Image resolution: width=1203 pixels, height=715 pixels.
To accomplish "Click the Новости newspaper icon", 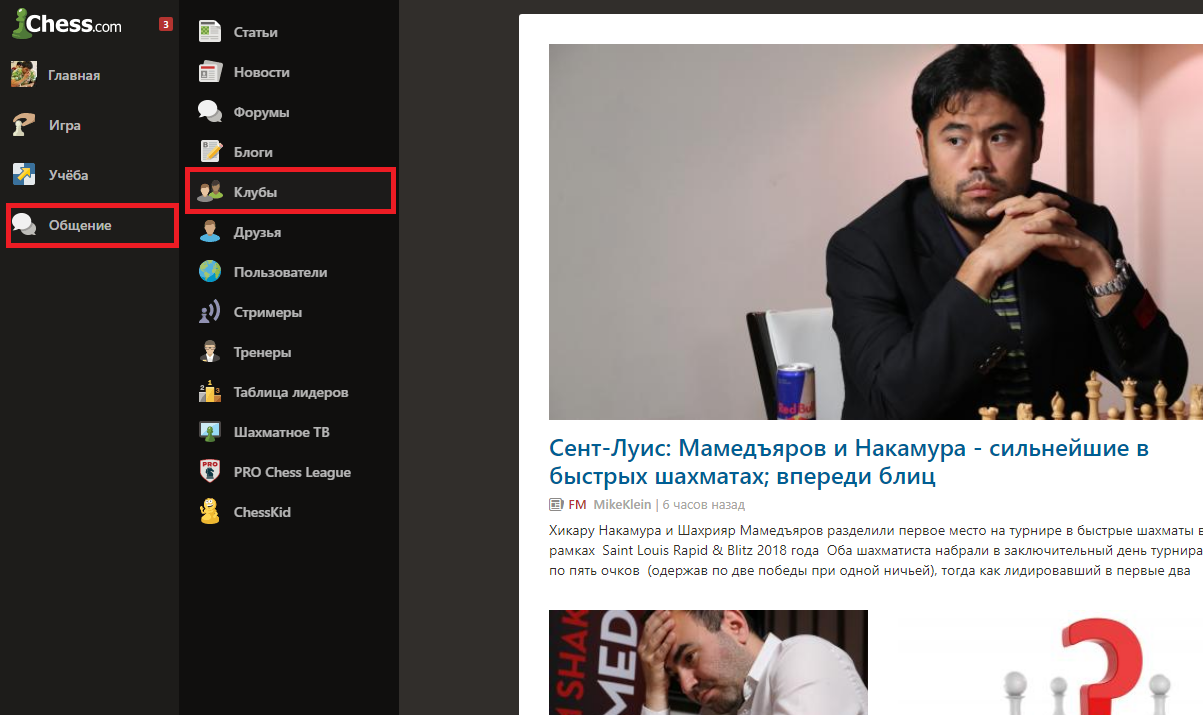I will click(x=210, y=72).
